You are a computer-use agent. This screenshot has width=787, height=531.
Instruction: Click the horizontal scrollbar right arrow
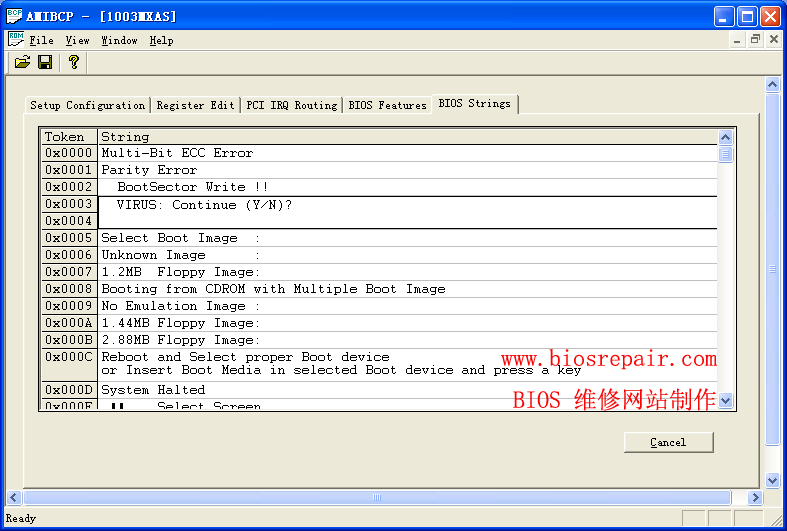click(x=754, y=497)
